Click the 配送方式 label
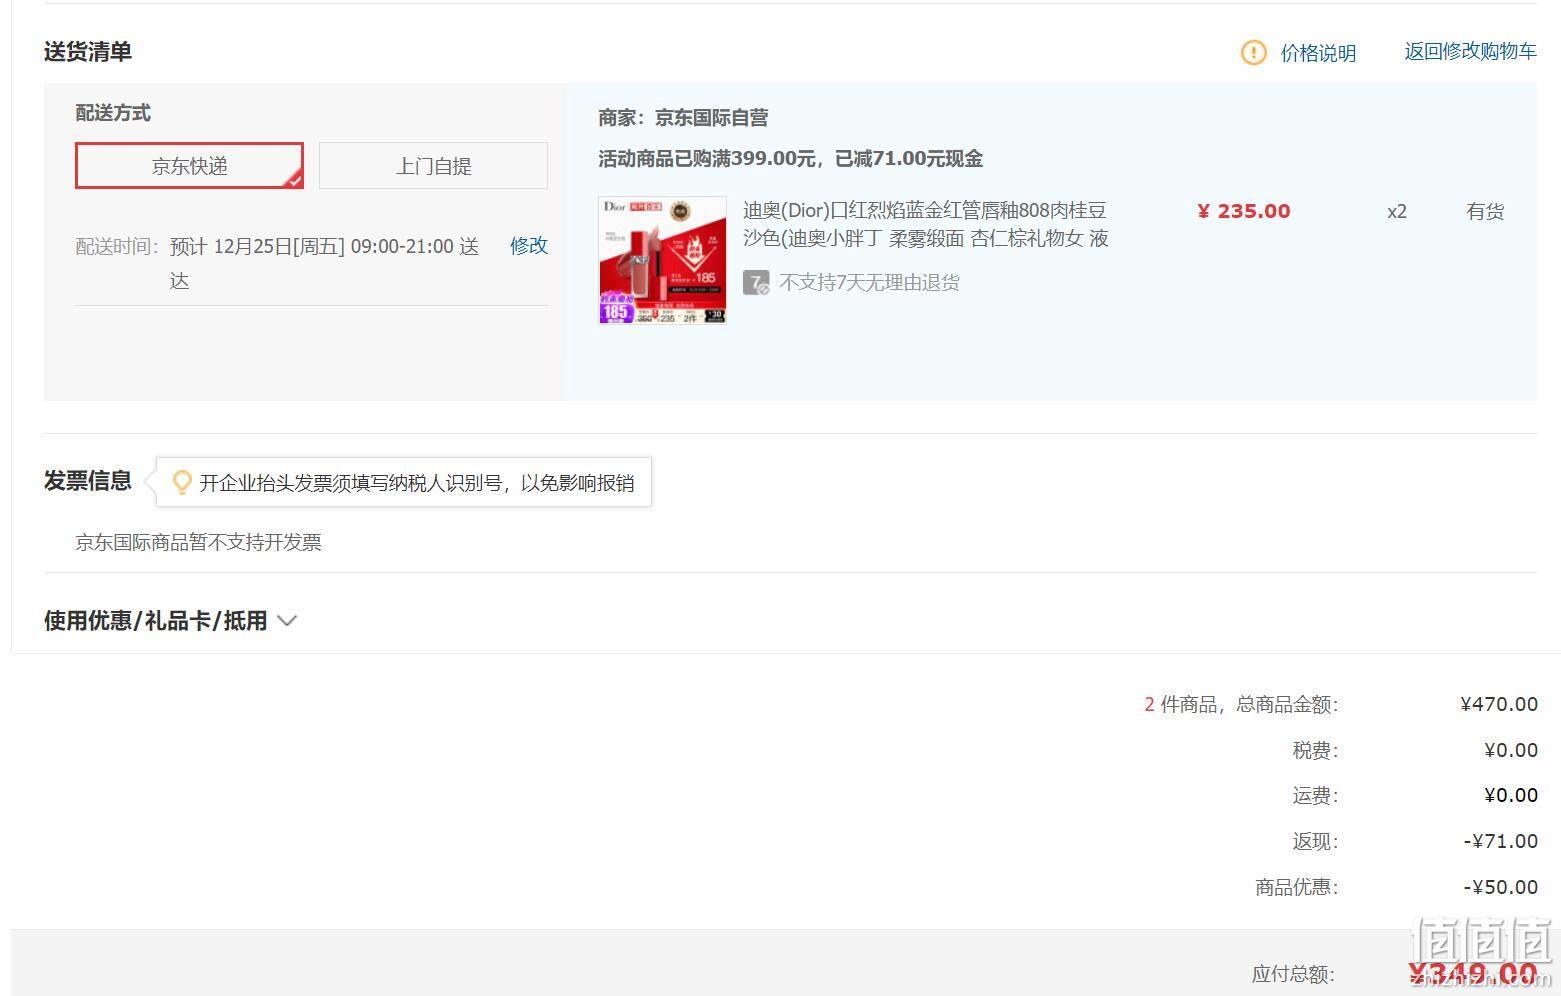 113,113
